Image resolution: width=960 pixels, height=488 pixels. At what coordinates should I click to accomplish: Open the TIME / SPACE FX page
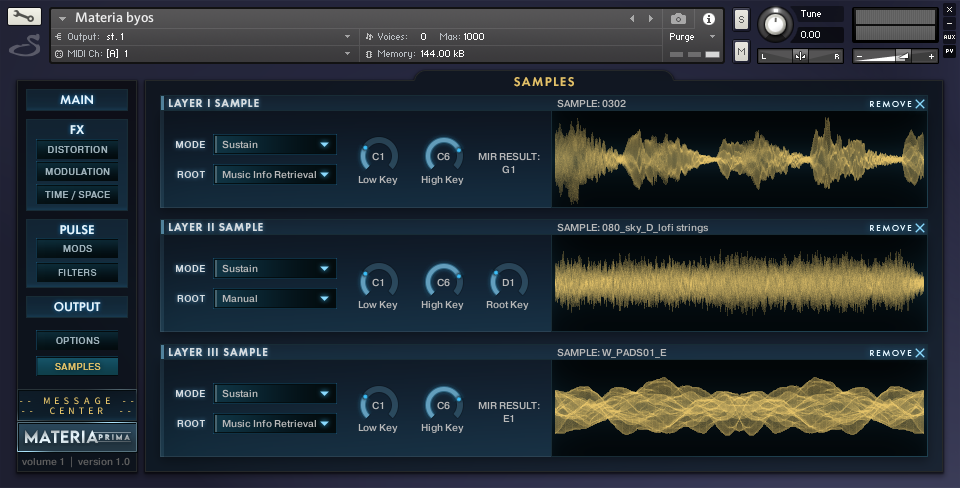pos(77,195)
